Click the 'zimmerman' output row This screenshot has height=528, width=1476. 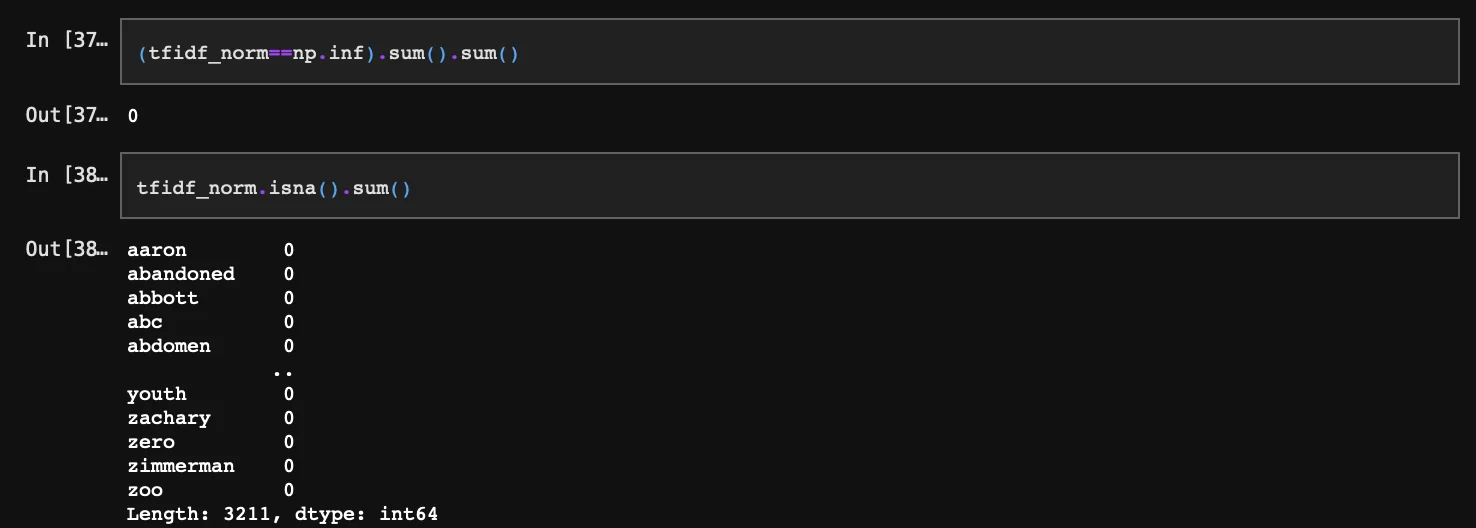[x=181, y=466]
